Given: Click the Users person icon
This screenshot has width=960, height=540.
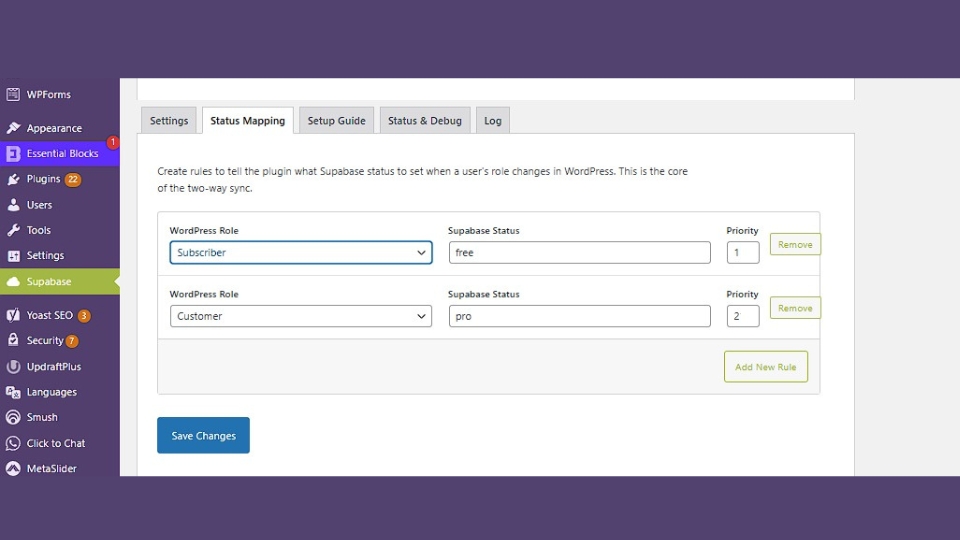Looking at the screenshot, I should pyautogui.click(x=13, y=204).
